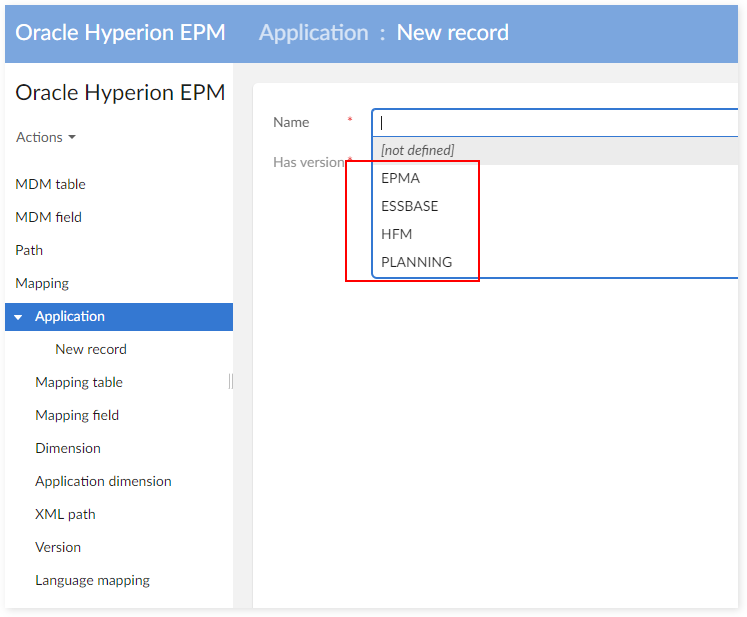This screenshot has height=617, width=747.
Task: Open MDM table in sidebar
Action: [51, 184]
